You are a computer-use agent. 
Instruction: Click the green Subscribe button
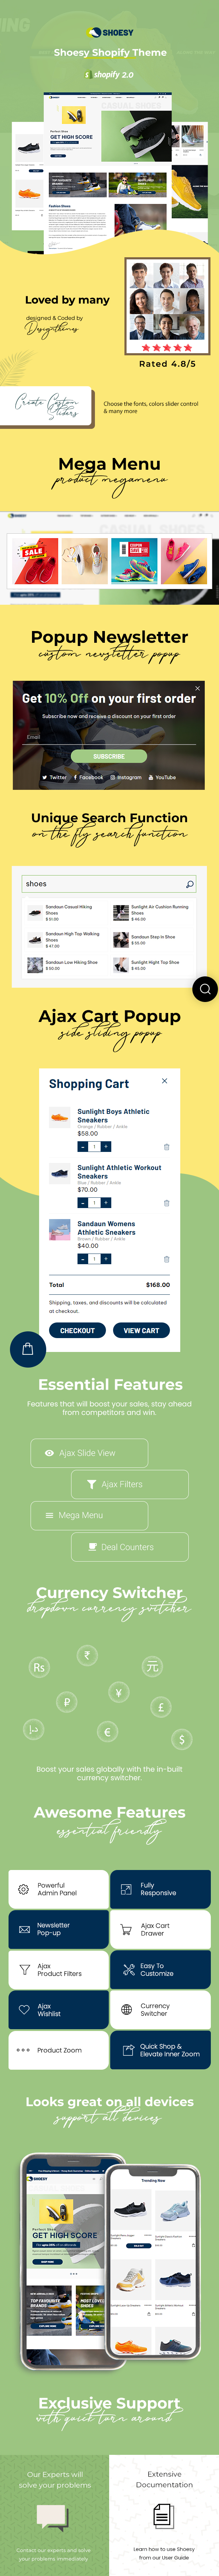109,756
